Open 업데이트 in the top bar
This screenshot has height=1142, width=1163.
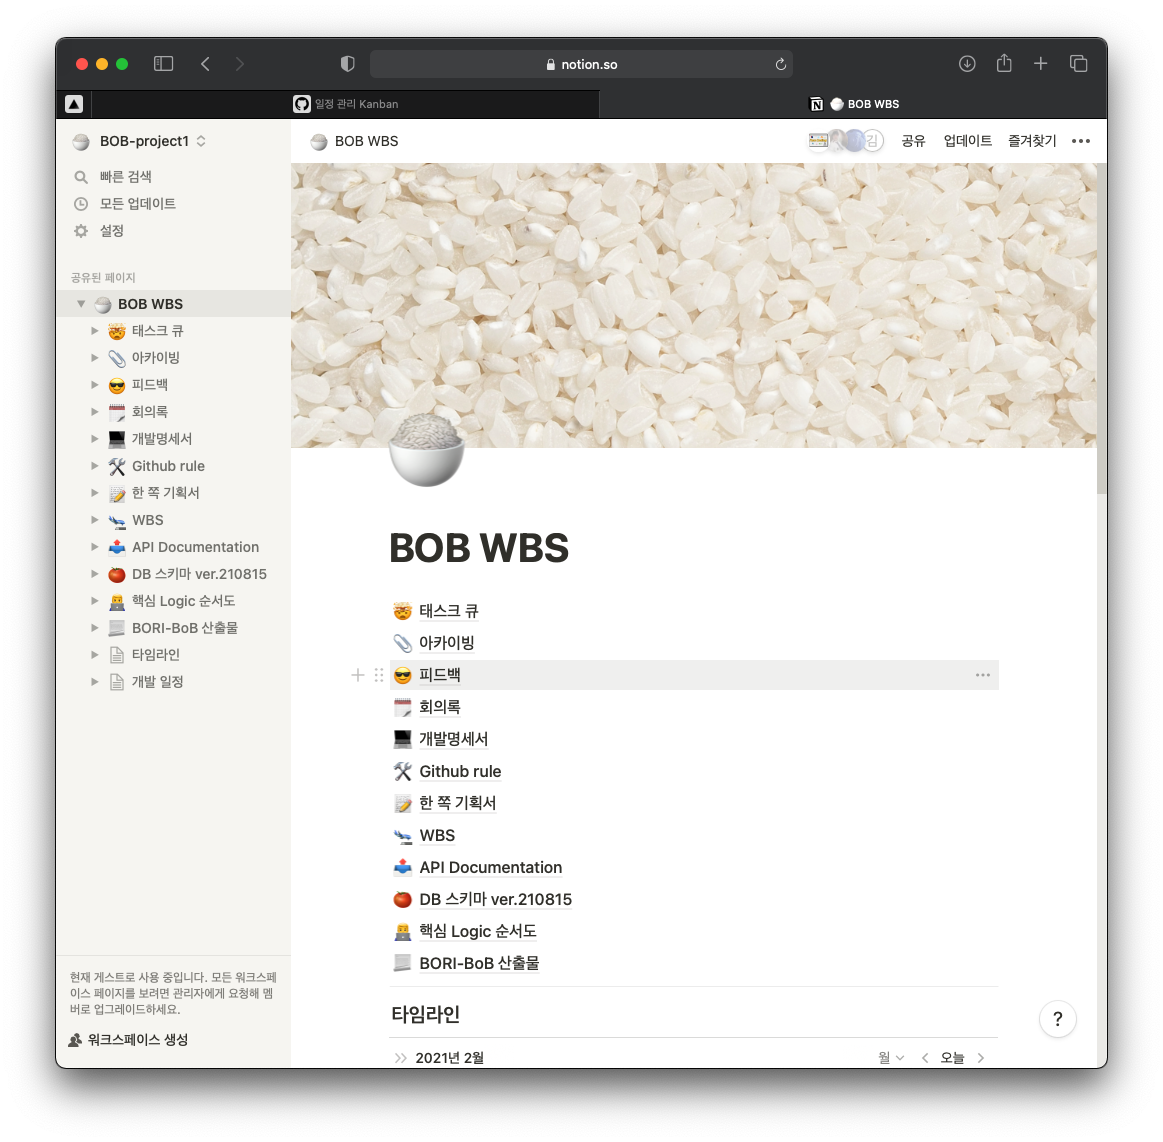click(x=967, y=141)
